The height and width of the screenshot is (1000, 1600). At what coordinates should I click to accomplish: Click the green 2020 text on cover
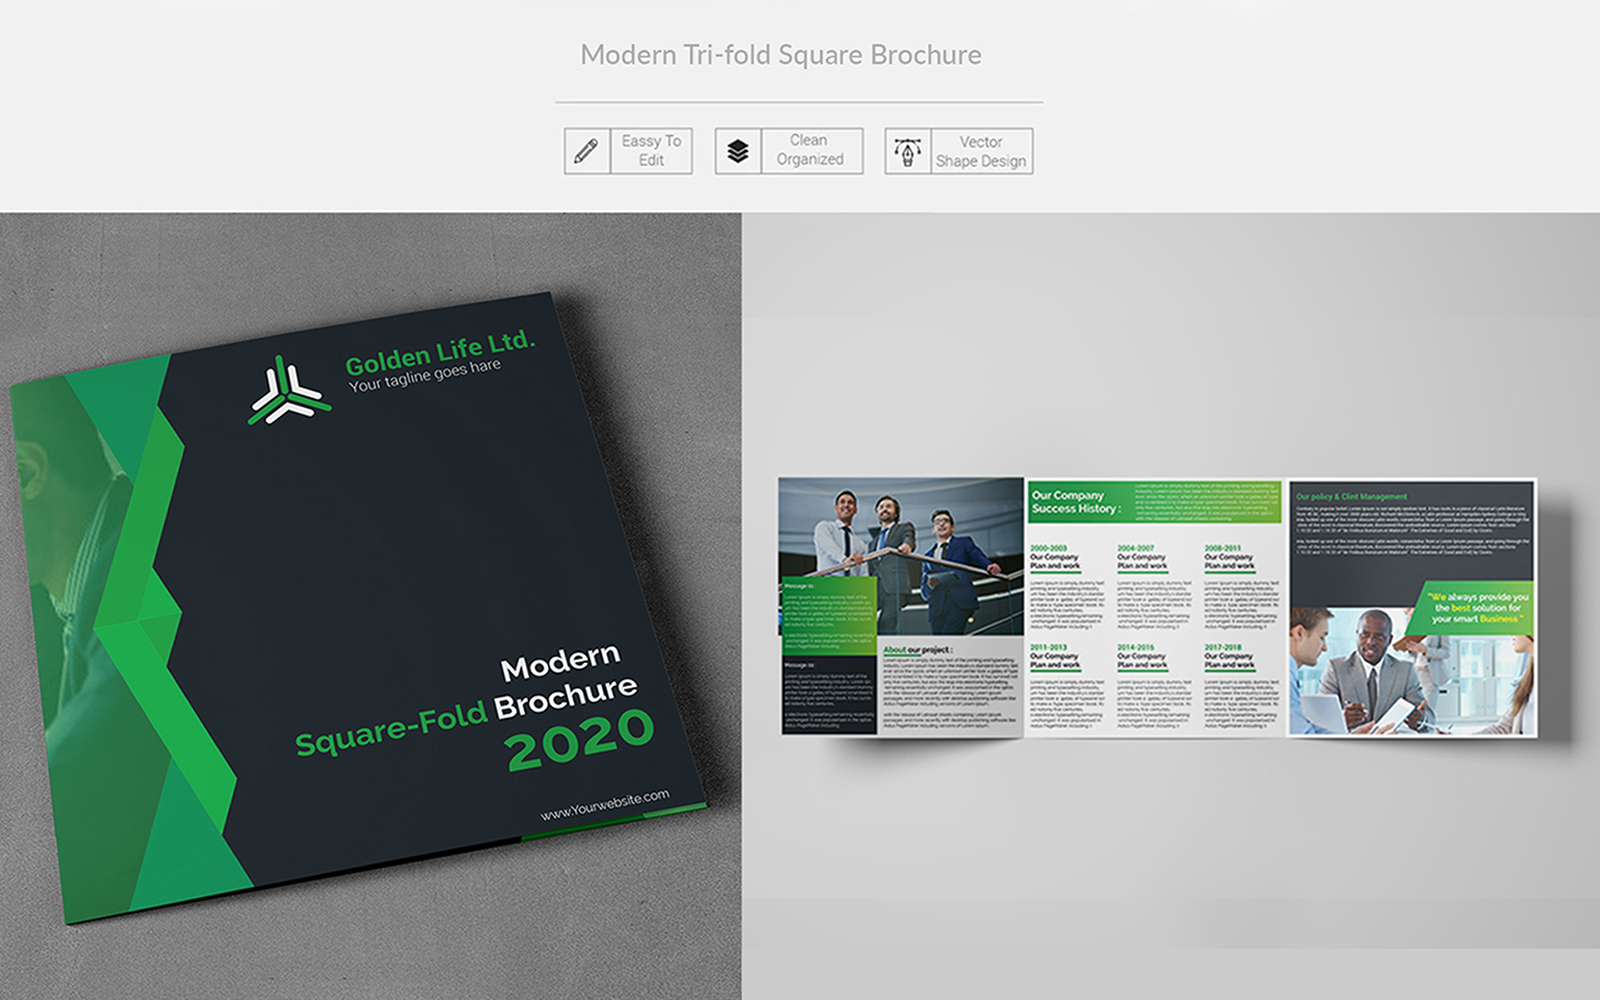(579, 740)
